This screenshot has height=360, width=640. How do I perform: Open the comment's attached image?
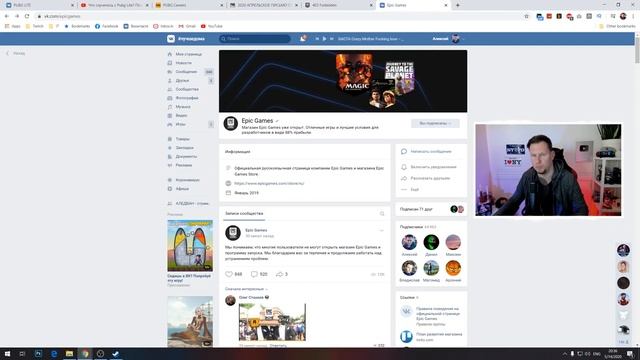click(272, 322)
